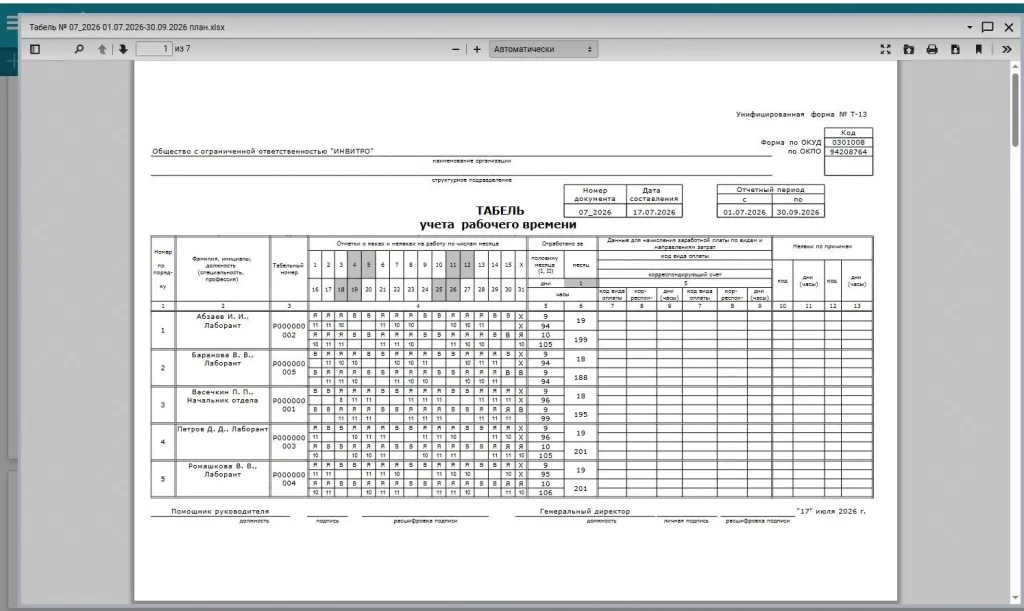The height and width of the screenshot is (611, 1024).
Task: Click 'Неявки по причинам' column header
Action: (x=822, y=247)
